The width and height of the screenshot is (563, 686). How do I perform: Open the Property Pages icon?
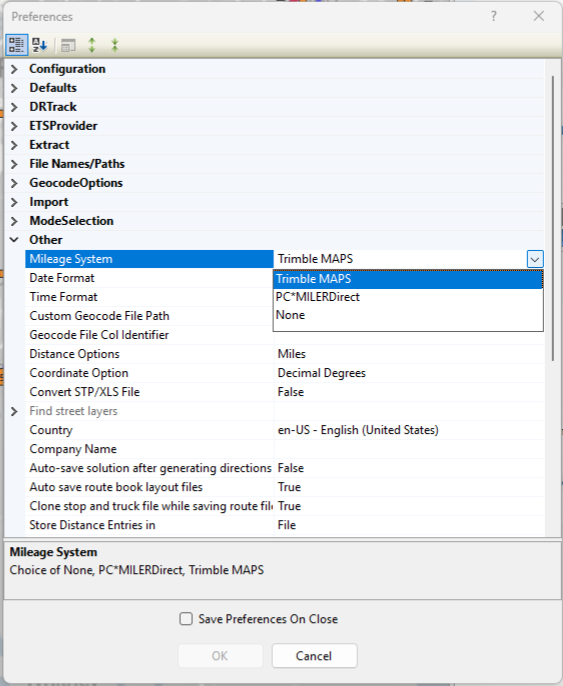[68, 45]
